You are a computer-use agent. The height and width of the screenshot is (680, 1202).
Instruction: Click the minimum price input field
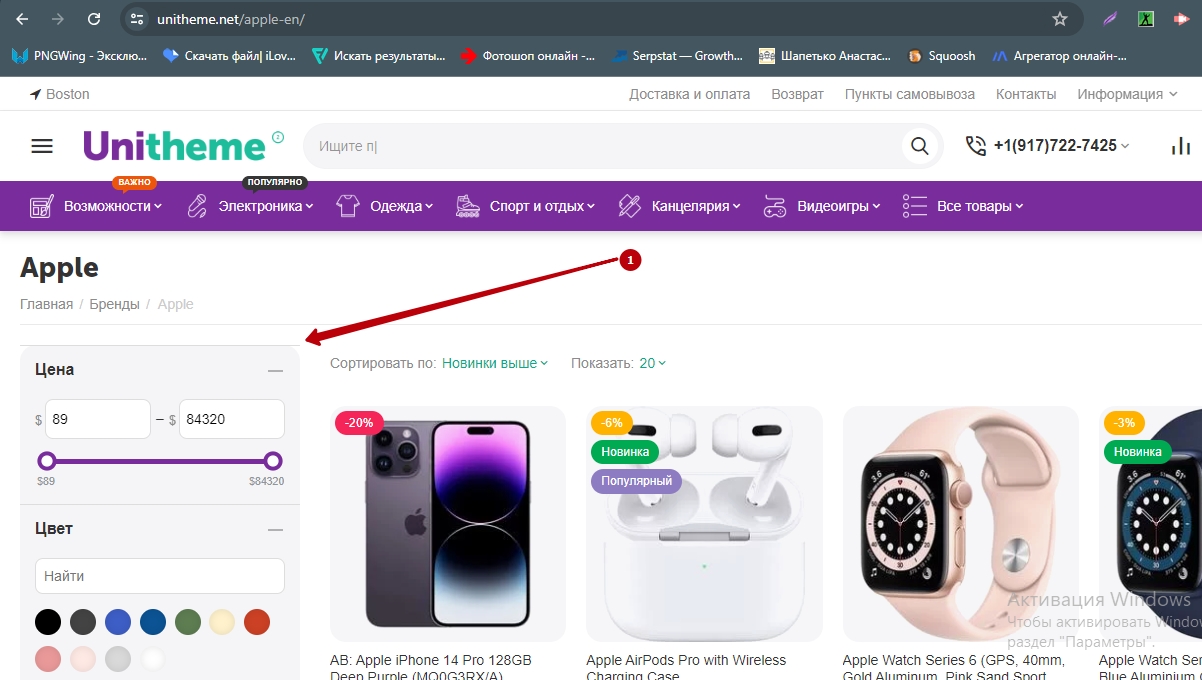tap(97, 419)
